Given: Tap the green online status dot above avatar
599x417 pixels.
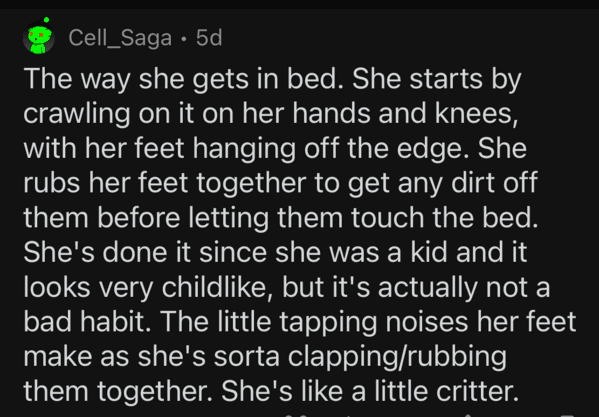Looking at the screenshot, I should pos(46,19).
